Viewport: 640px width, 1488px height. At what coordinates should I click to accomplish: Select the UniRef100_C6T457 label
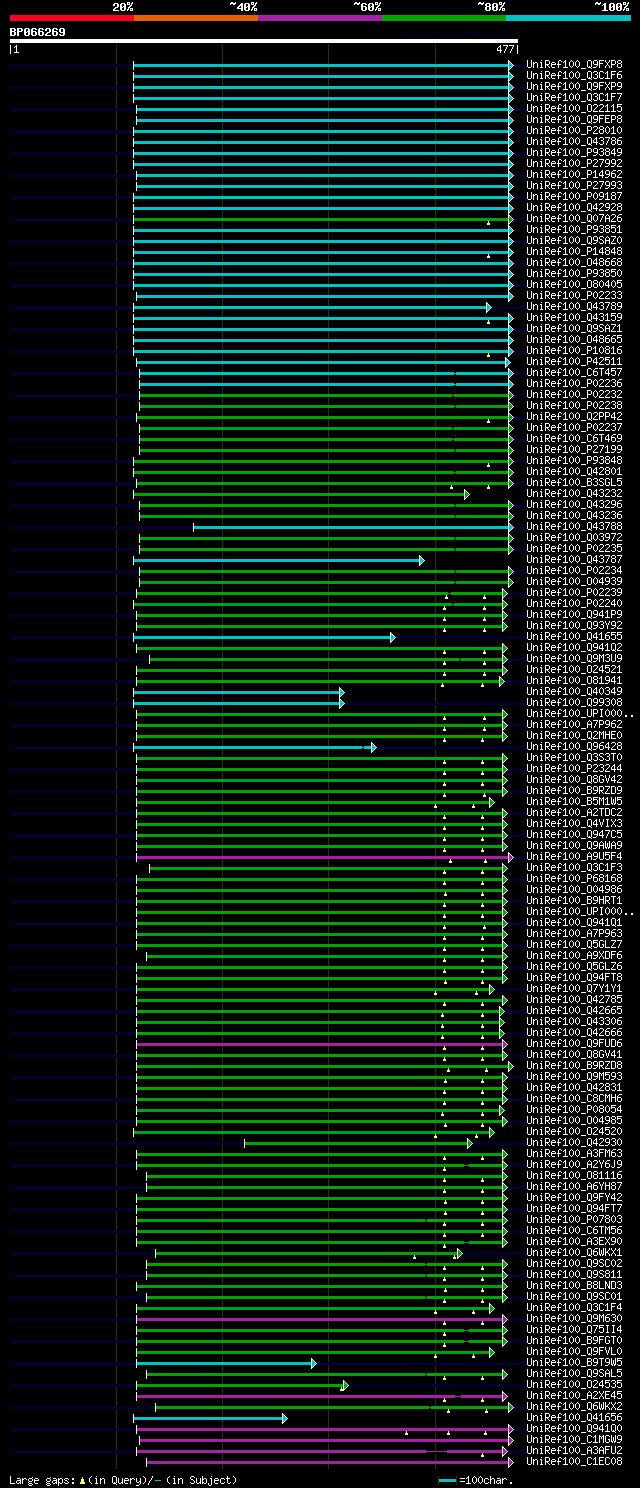[x=574, y=373]
